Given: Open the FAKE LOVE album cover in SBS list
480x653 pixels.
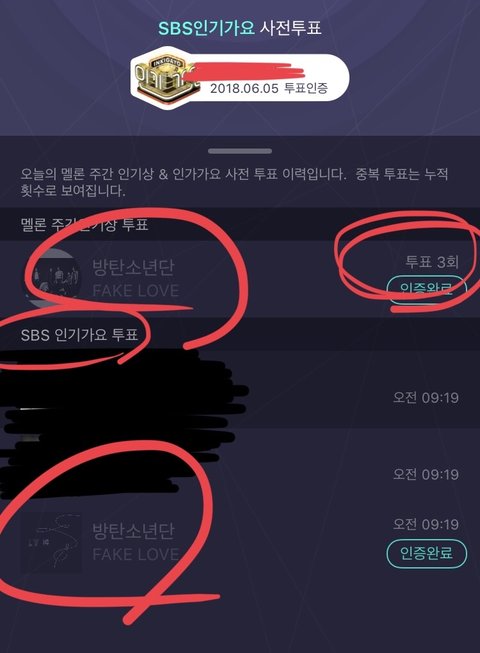Looking at the screenshot, I should [51, 543].
